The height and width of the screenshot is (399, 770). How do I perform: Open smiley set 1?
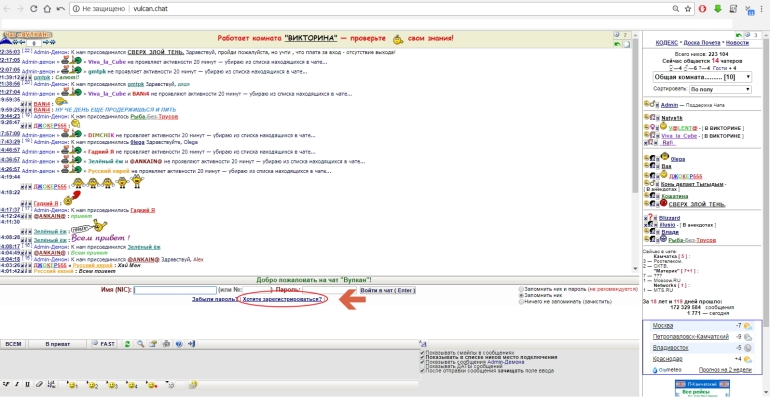[x=72, y=385]
